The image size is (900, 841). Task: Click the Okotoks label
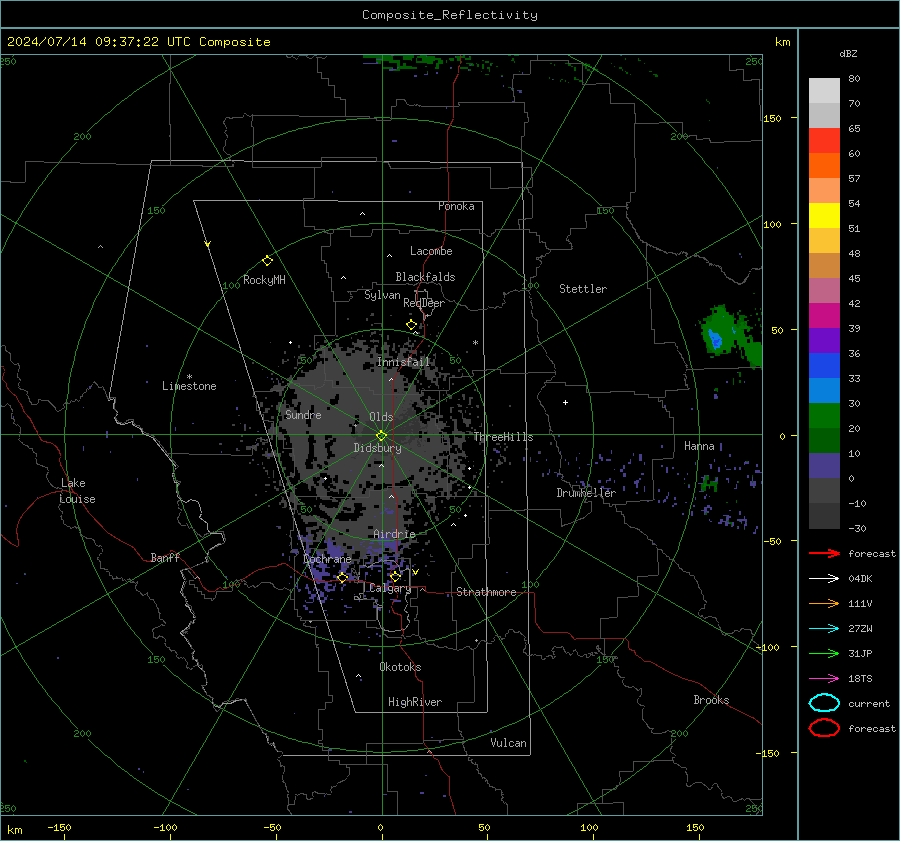click(400, 667)
